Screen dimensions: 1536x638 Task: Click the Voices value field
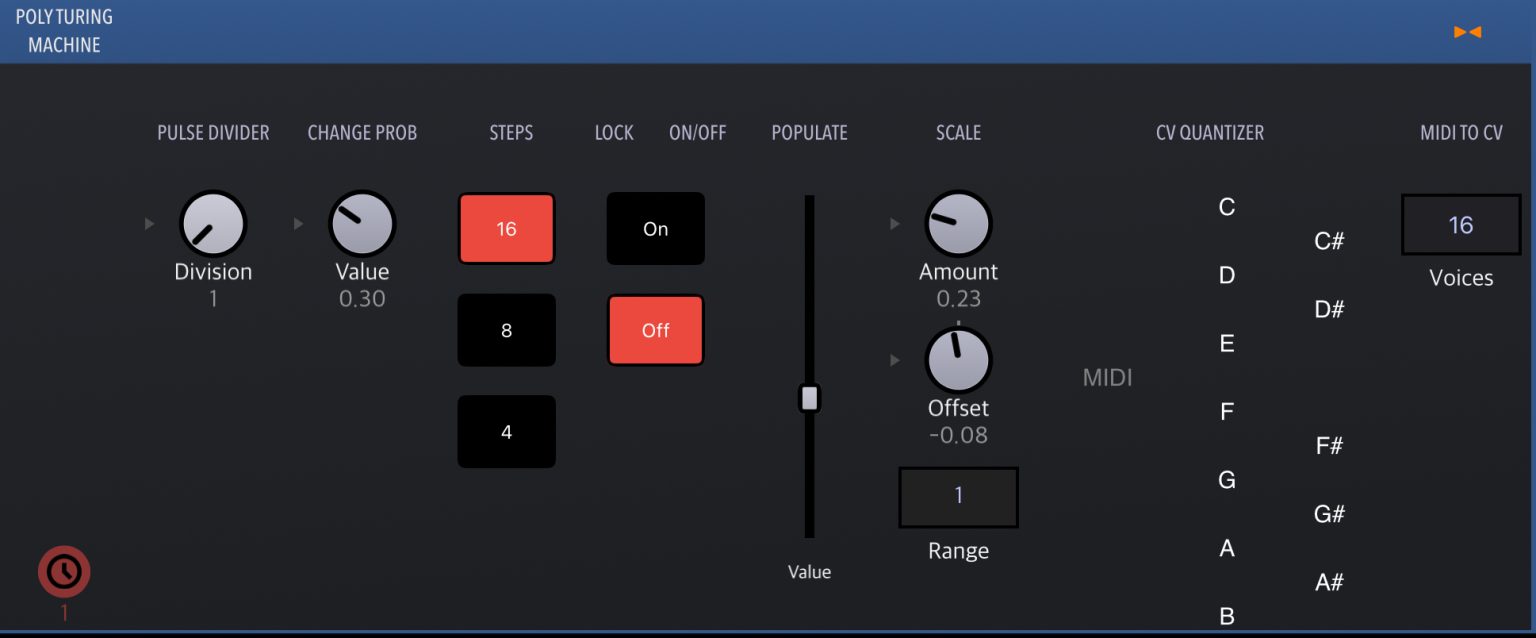[x=1461, y=225]
